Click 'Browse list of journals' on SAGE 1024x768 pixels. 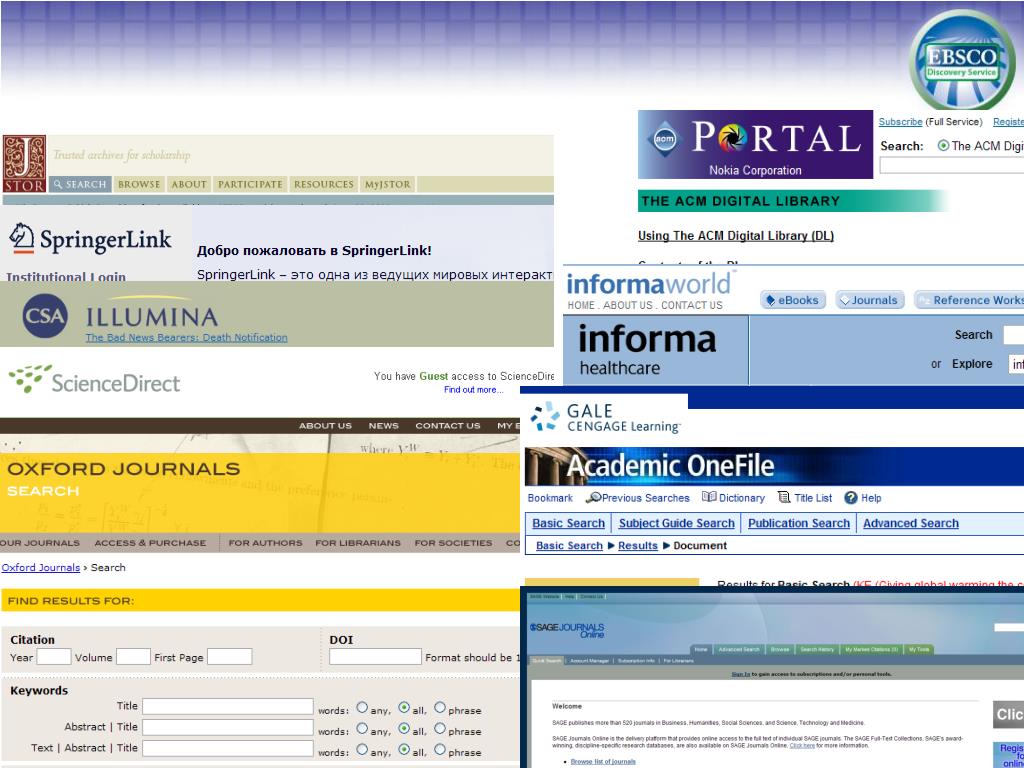[602, 761]
